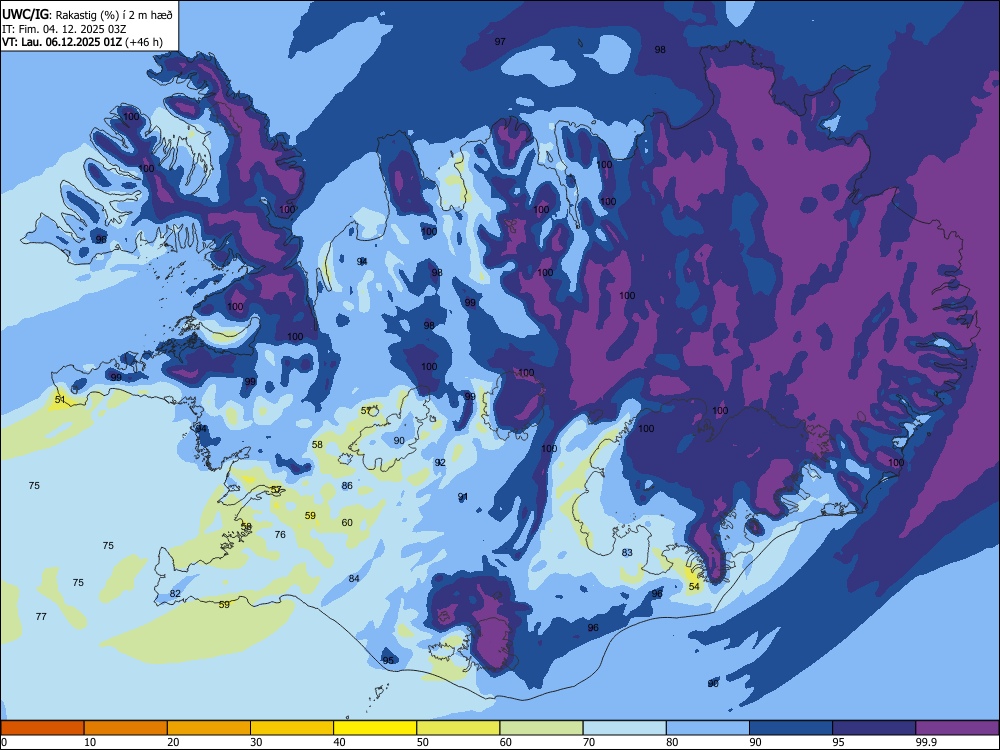Viewport: 1000px width, 750px height.
Task: Pick the 95–99.9 dark navy legend swatch
Action: (874, 728)
